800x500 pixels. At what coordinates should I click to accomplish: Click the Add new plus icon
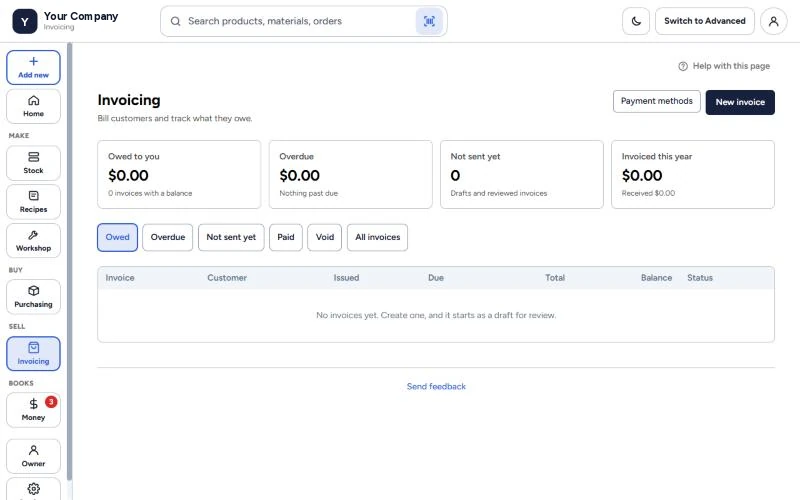33,61
